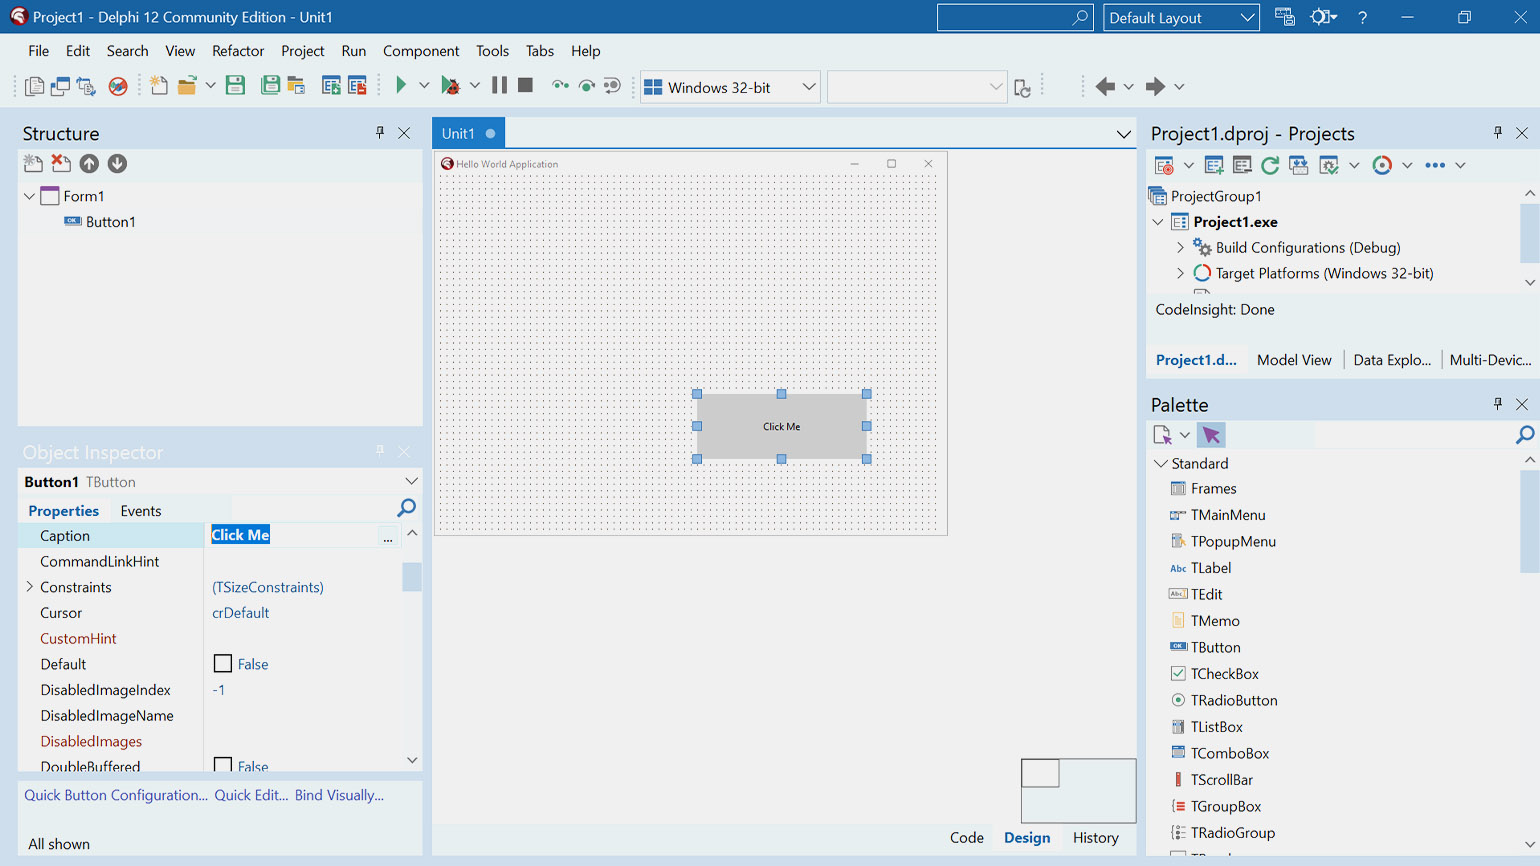The width and height of the screenshot is (1540, 866).
Task: Click the Quick Edit link
Action: point(251,796)
